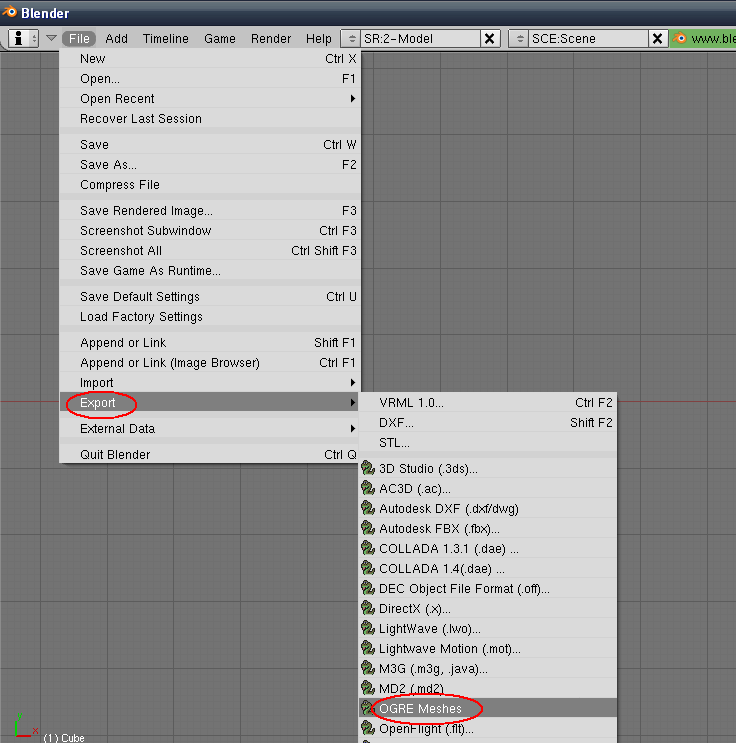Click the SCE:Scene name field
736x743 pixels.
coord(588,38)
